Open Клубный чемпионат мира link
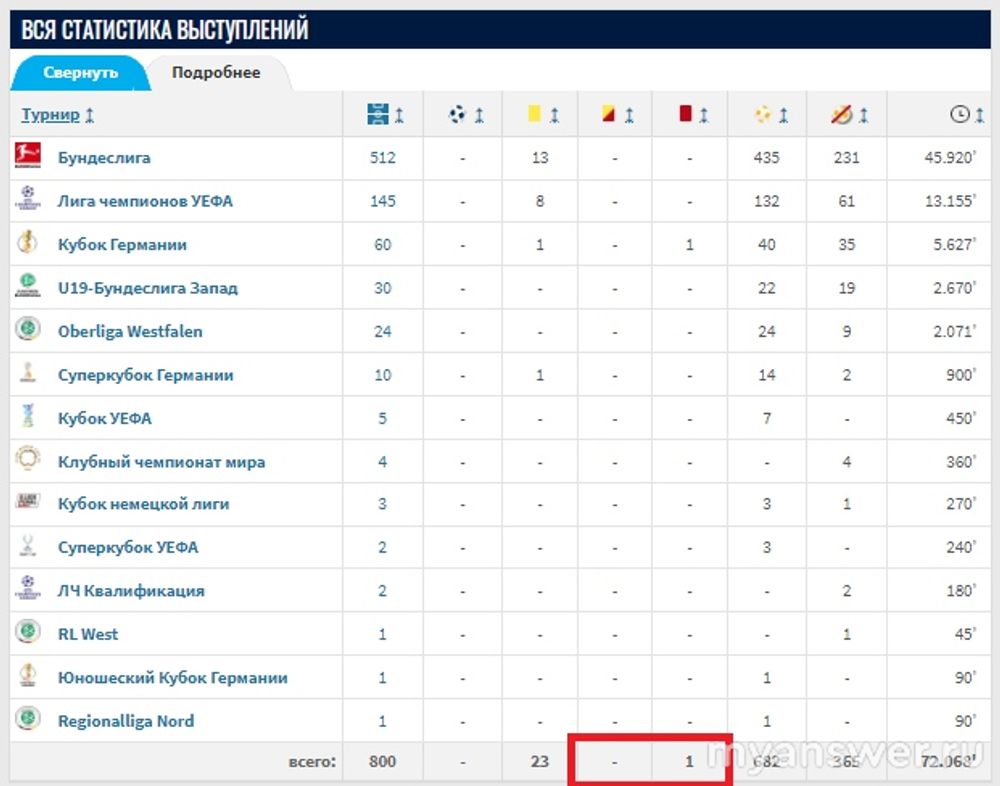 click(161, 462)
